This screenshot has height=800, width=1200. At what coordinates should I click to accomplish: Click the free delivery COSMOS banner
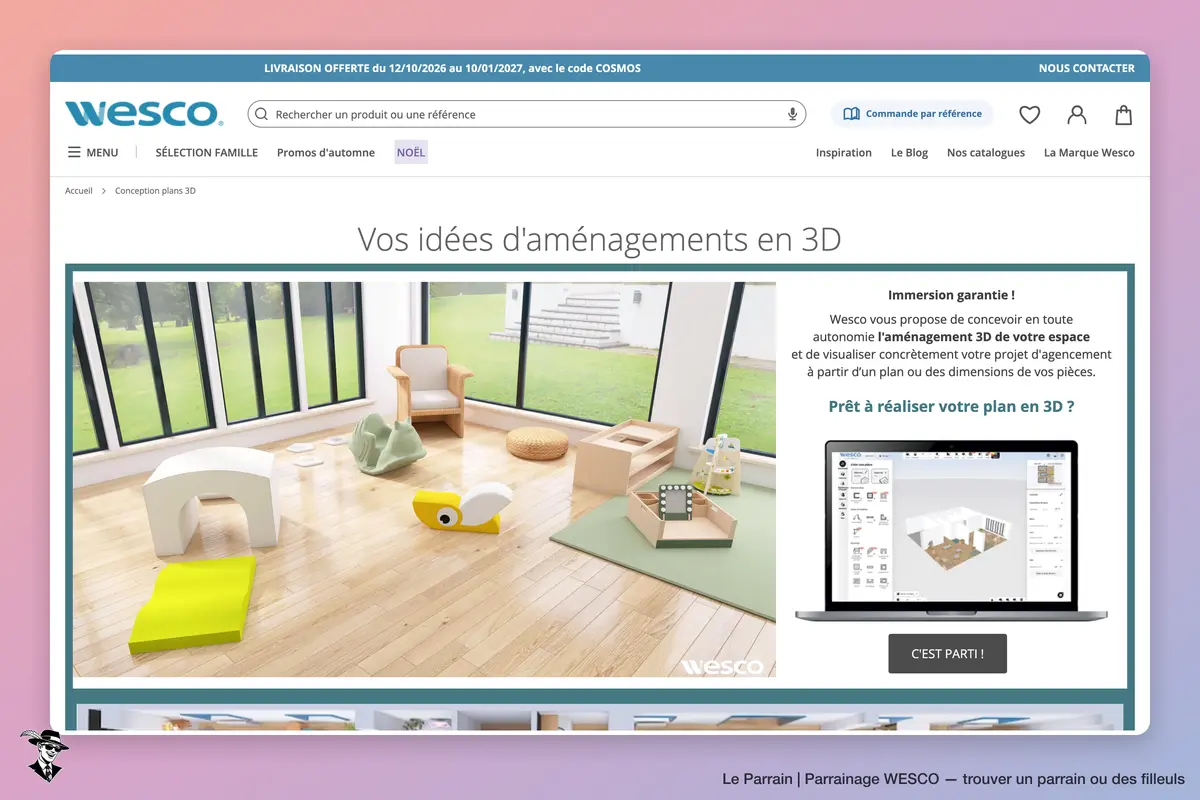[453, 69]
